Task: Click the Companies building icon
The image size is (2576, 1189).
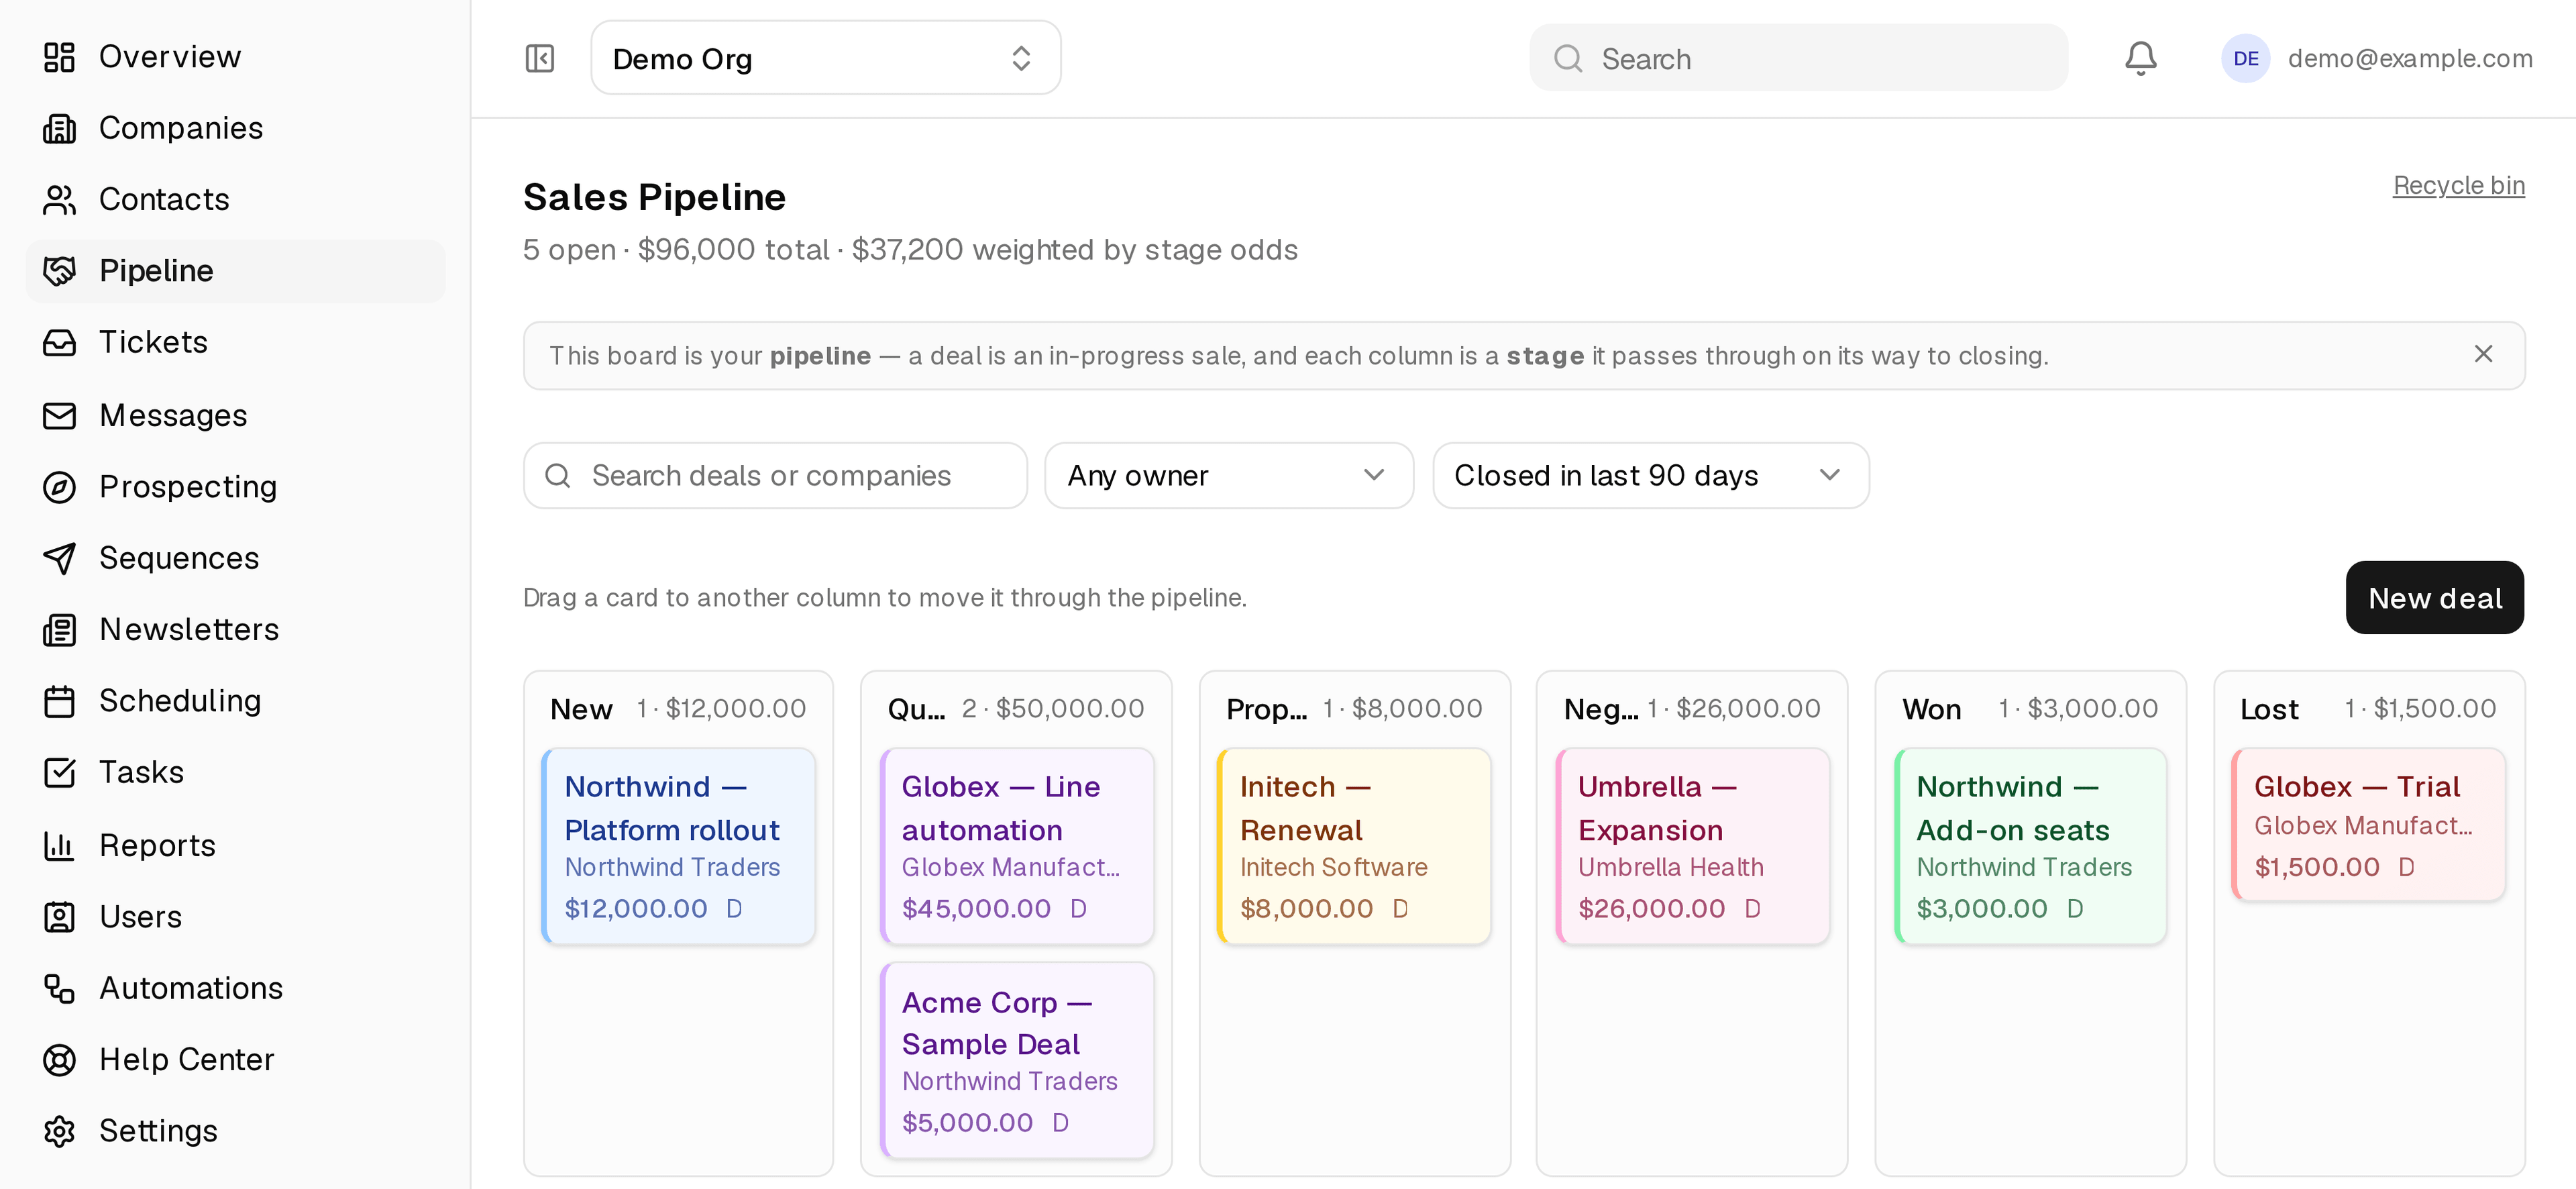Action: 59,128
